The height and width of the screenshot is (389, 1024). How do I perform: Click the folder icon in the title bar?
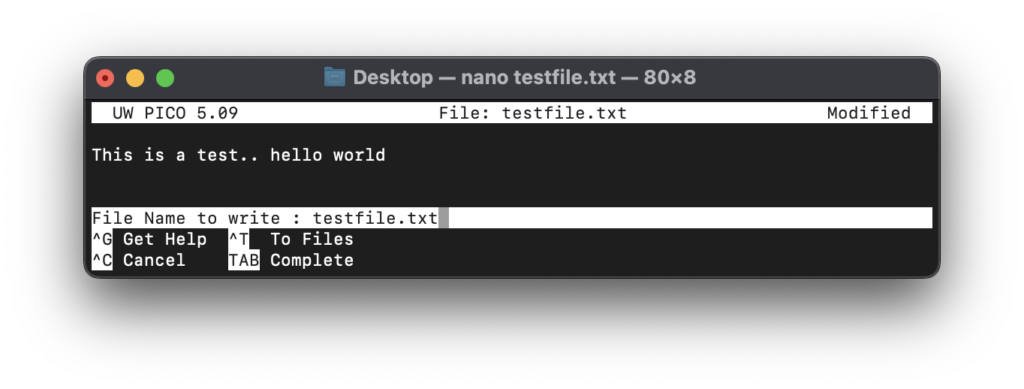point(334,78)
